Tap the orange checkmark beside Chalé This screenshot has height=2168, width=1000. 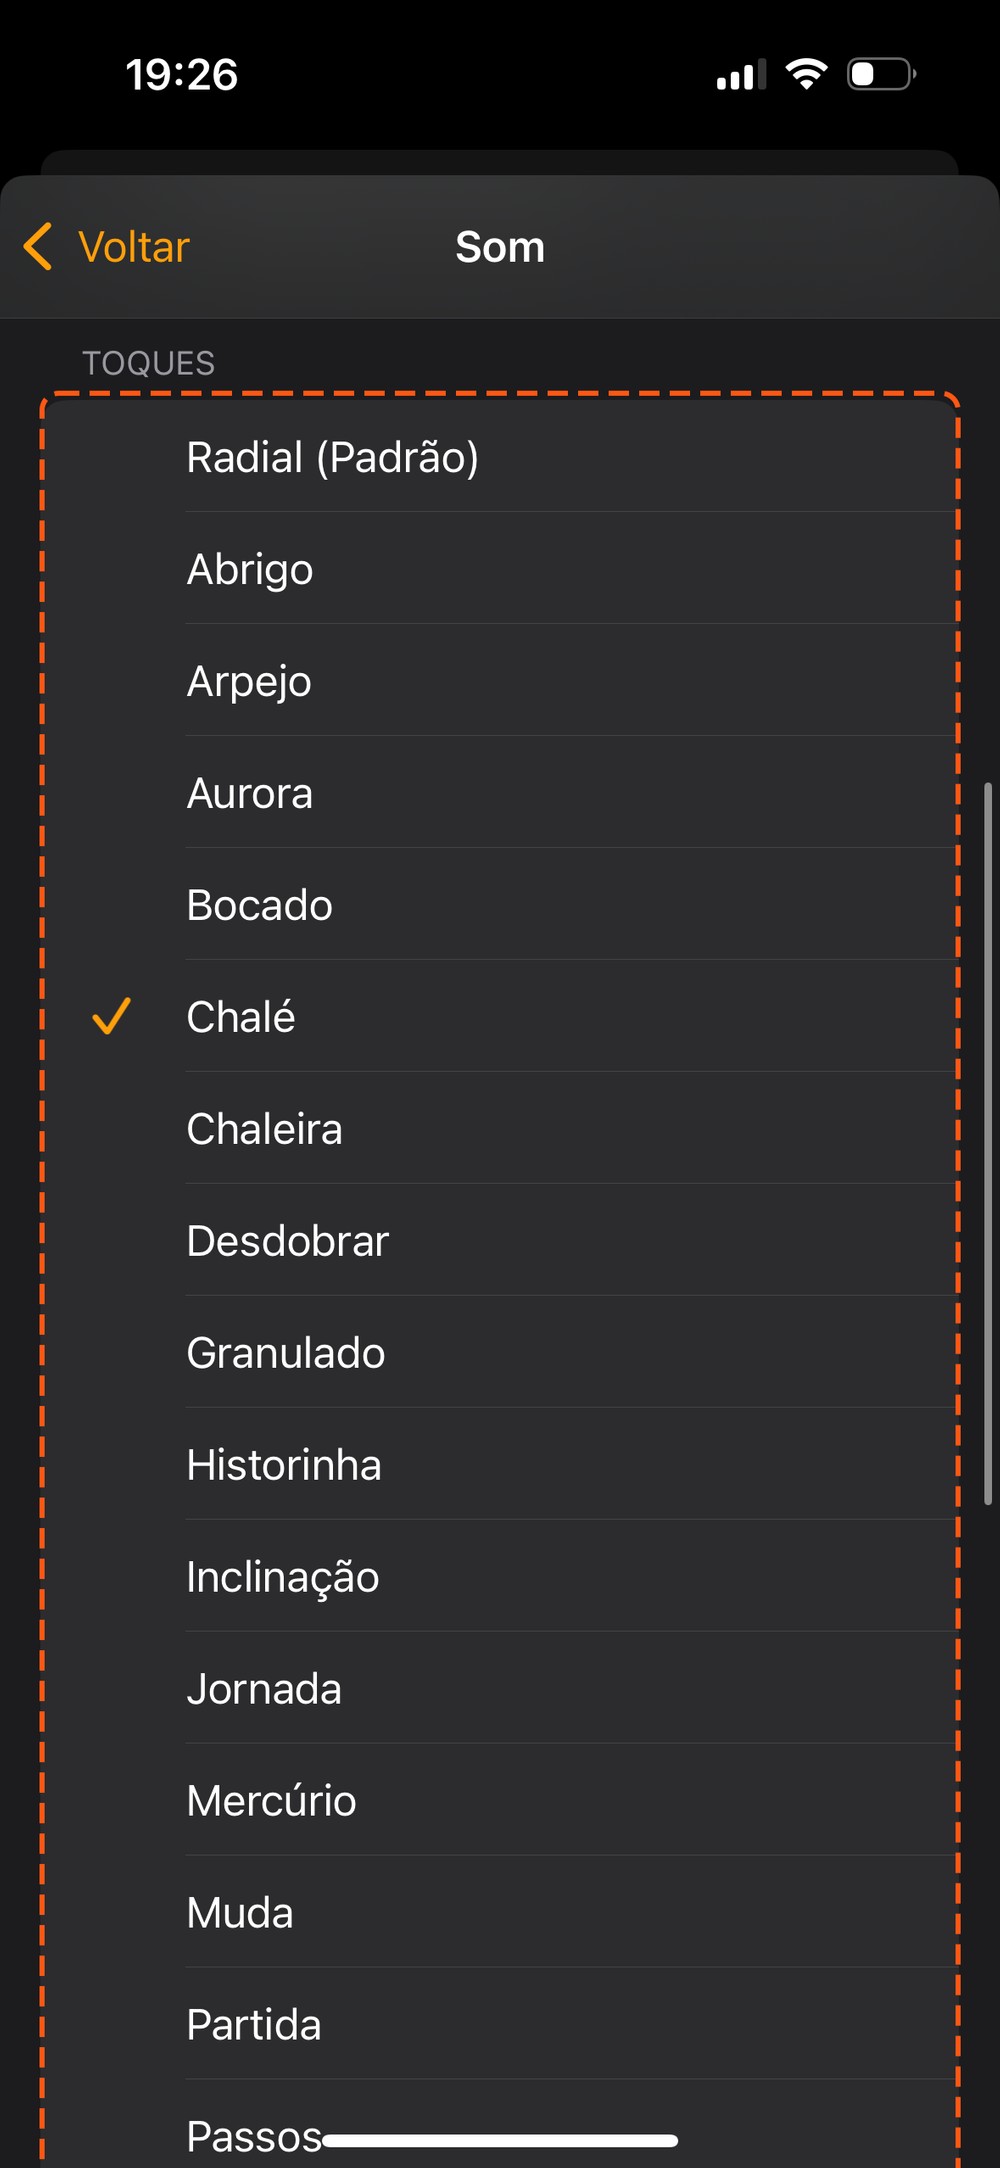click(111, 1016)
